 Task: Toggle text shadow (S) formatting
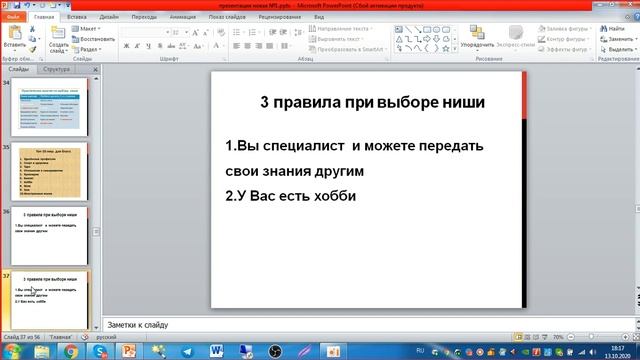pyautogui.click(x=160, y=46)
